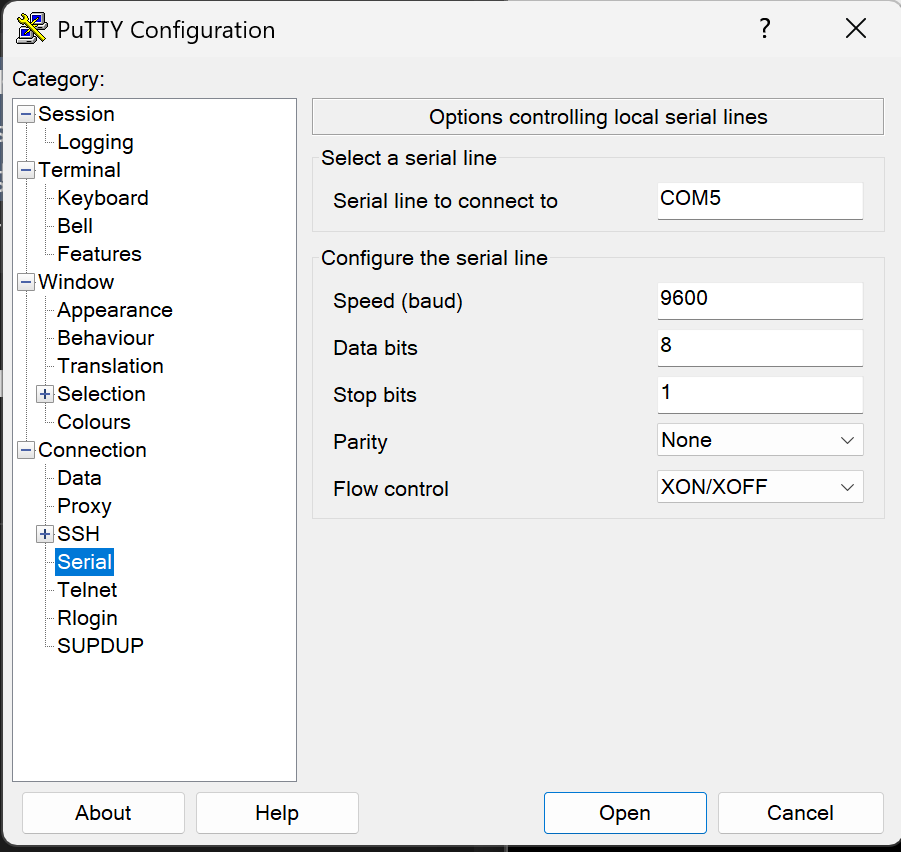Click the Cancel button
This screenshot has width=901, height=852.
click(800, 813)
